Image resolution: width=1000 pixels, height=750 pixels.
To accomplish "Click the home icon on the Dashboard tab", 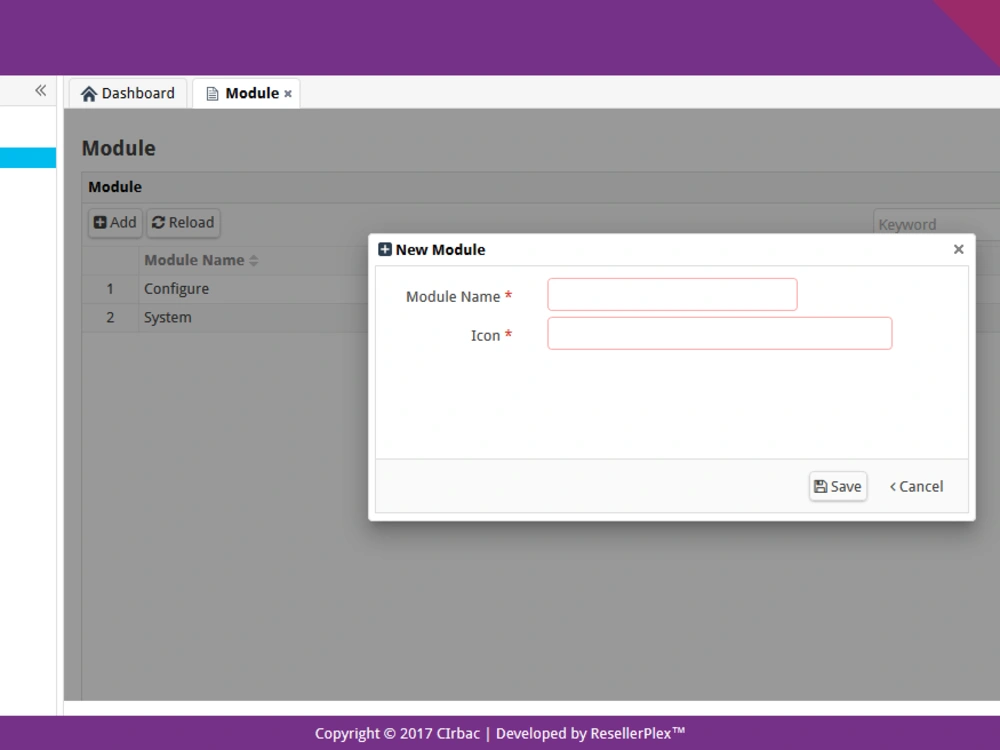I will (90, 93).
